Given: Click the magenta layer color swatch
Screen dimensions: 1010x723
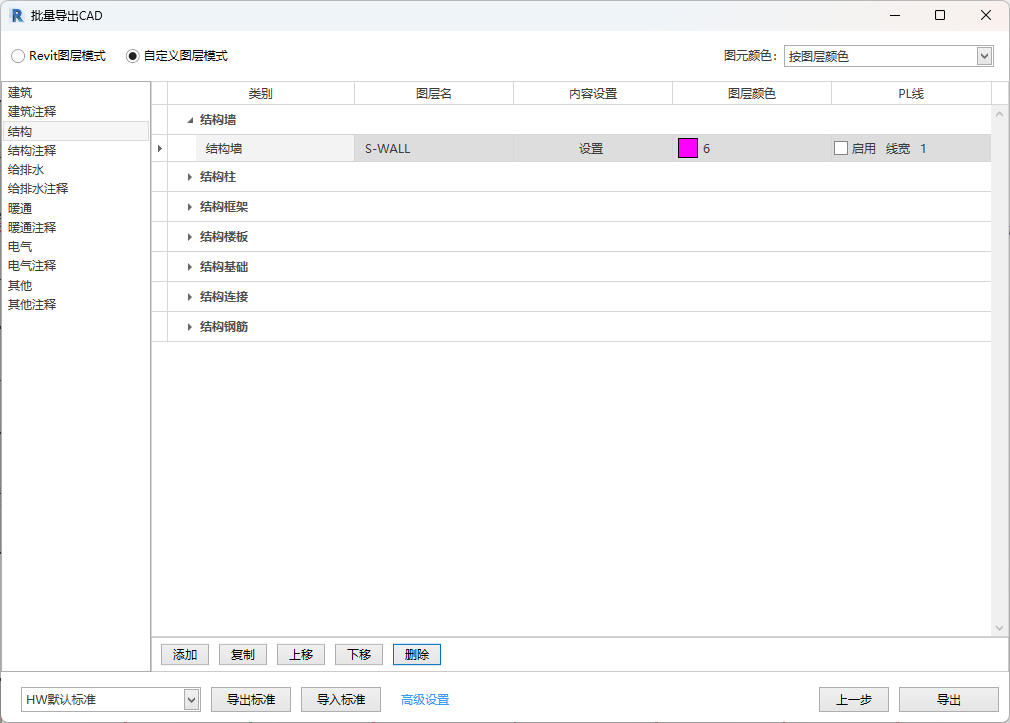Looking at the screenshot, I should click(x=688, y=148).
